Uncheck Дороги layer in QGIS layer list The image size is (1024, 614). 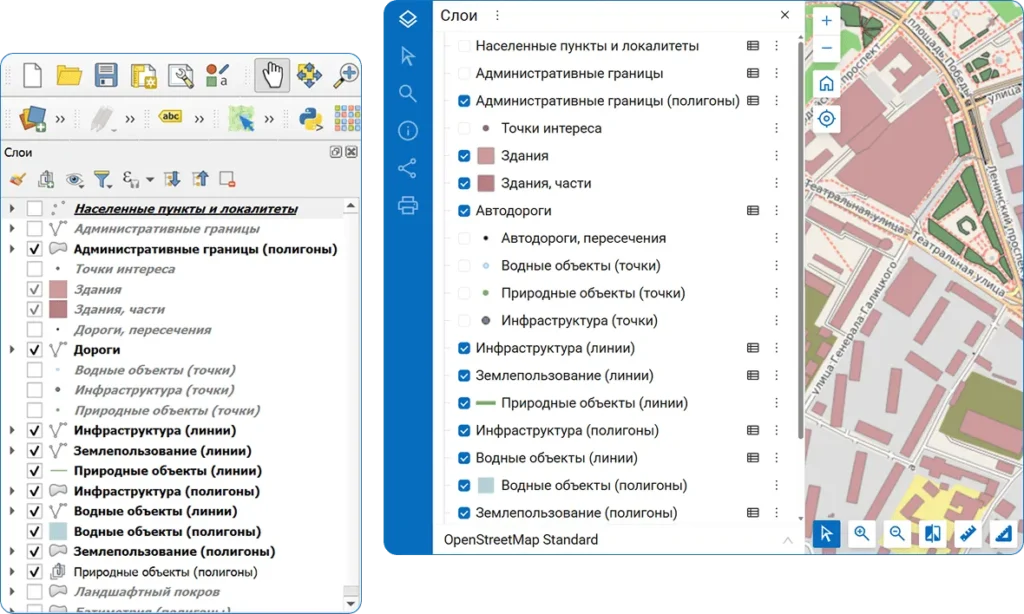[x=35, y=350]
